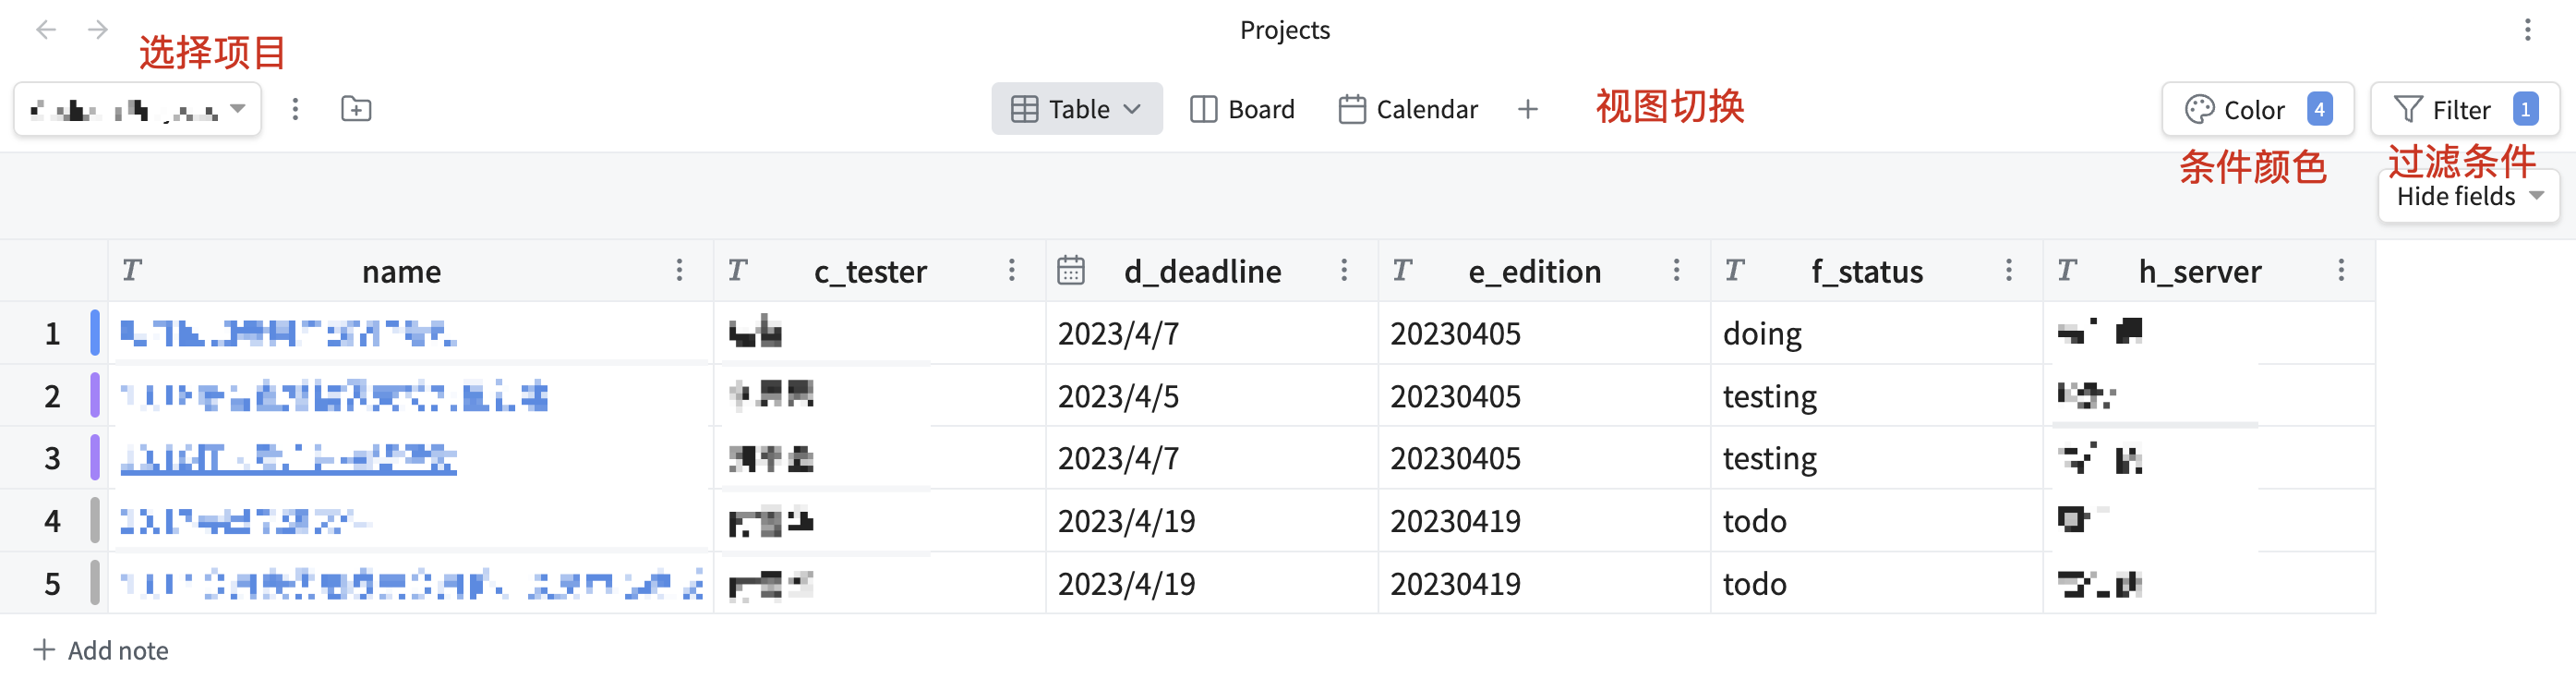This screenshot has width=2576, height=691.
Task: Navigate forward with the right arrow
Action: tap(97, 30)
